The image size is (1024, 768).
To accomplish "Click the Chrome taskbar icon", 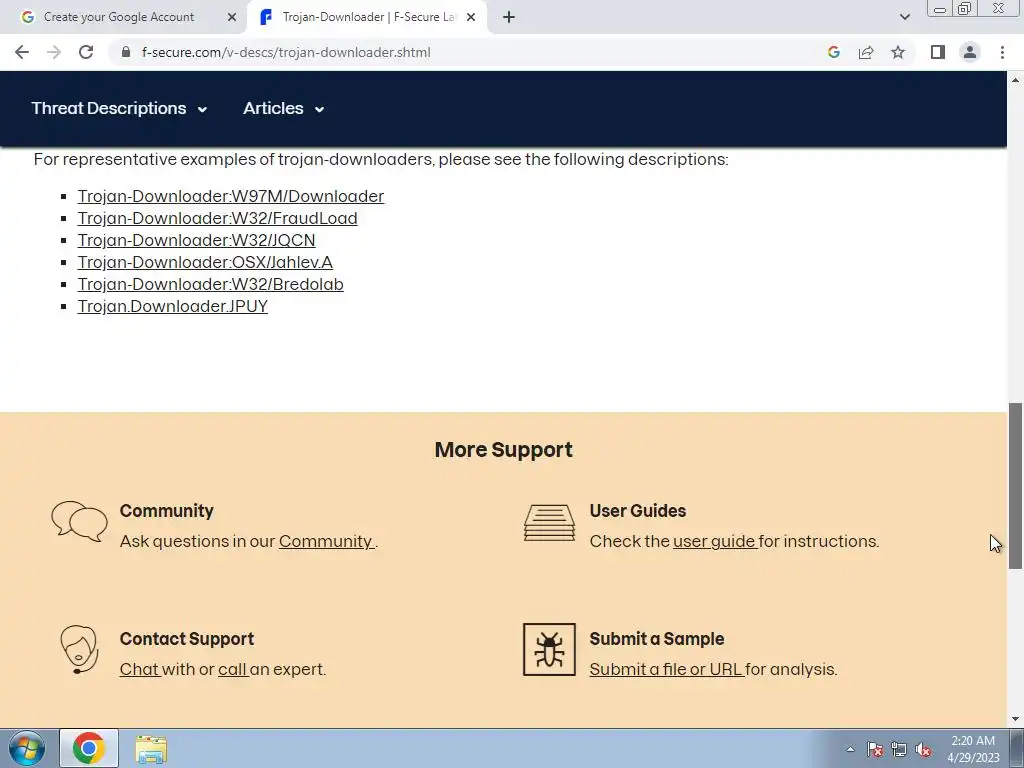I will point(89,748).
